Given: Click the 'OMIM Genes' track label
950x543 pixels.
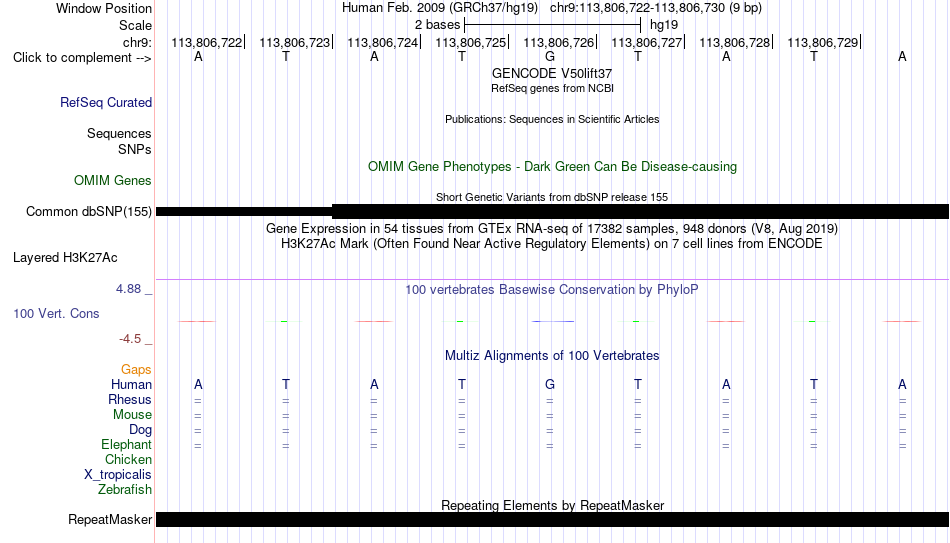Looking at the screenshot, I should coord(113,181).
